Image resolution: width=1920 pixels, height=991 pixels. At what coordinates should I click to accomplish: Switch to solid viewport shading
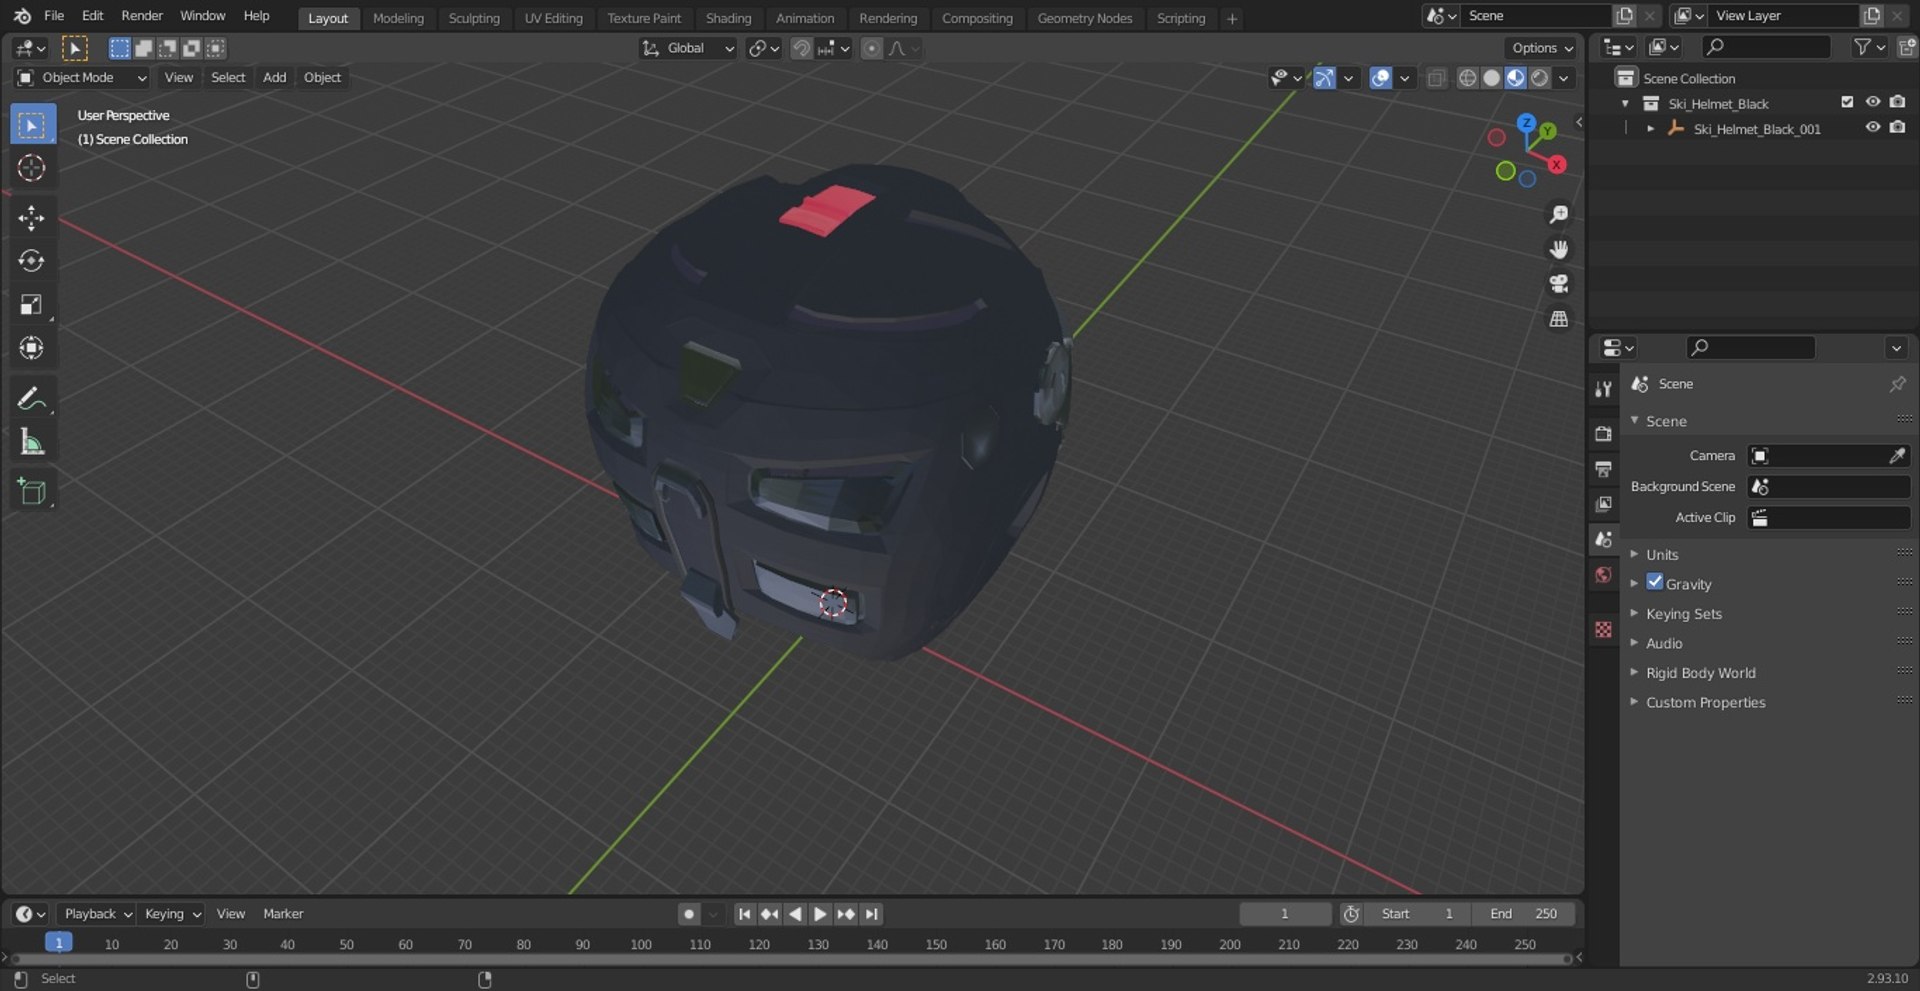point(1491,78)
